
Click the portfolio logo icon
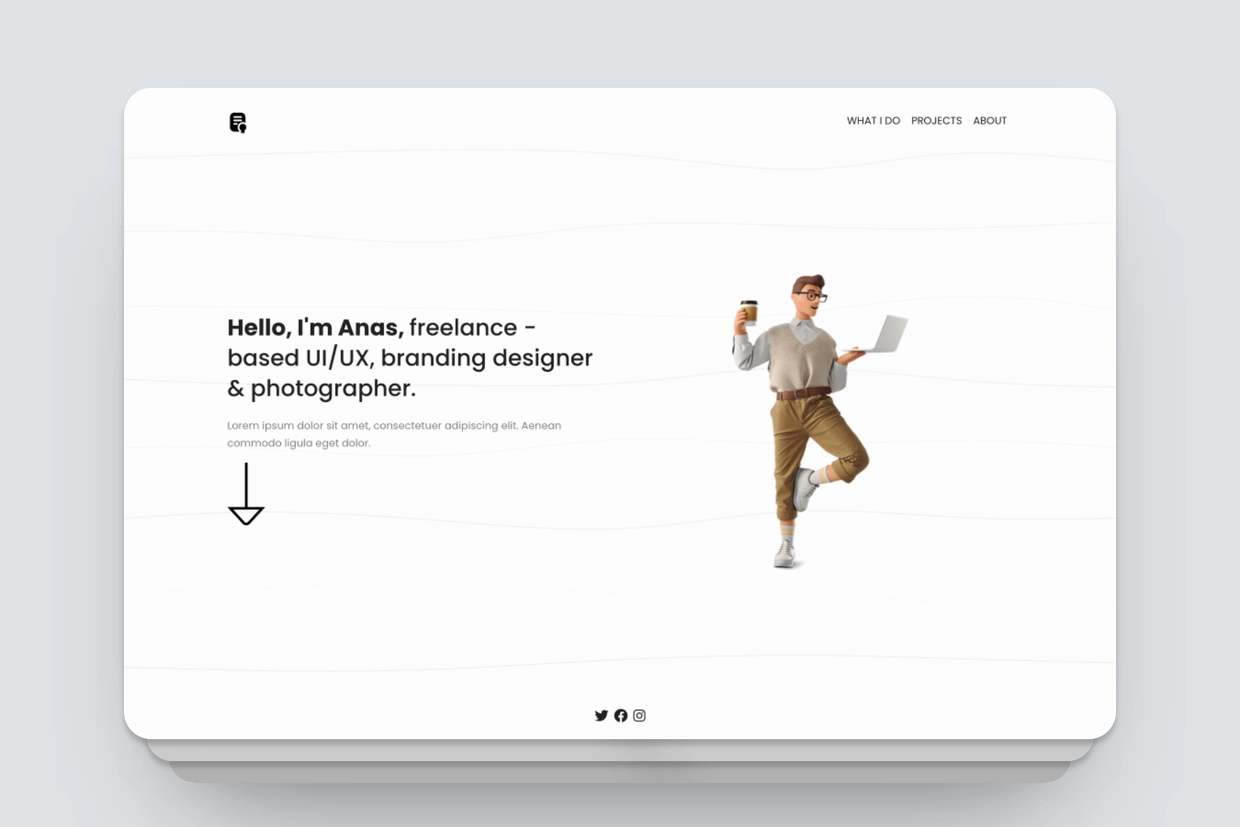[237, 122]
